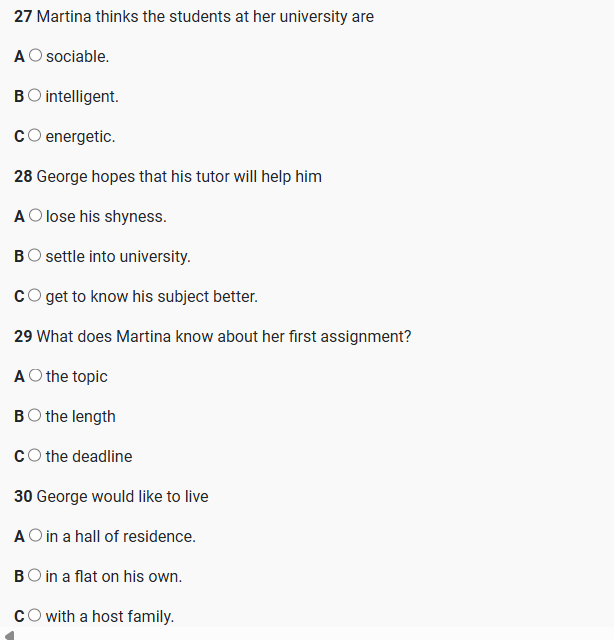Choose 'get to know his subject better' radio
The height and width of the screenshot is (640, 614).
click(x=36, y=296)
